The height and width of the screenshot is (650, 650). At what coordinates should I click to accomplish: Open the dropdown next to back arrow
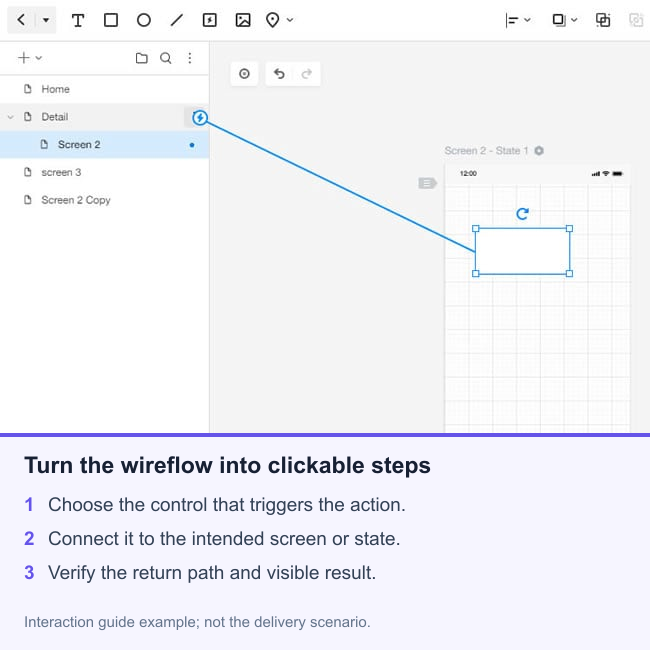coord(46,19)
